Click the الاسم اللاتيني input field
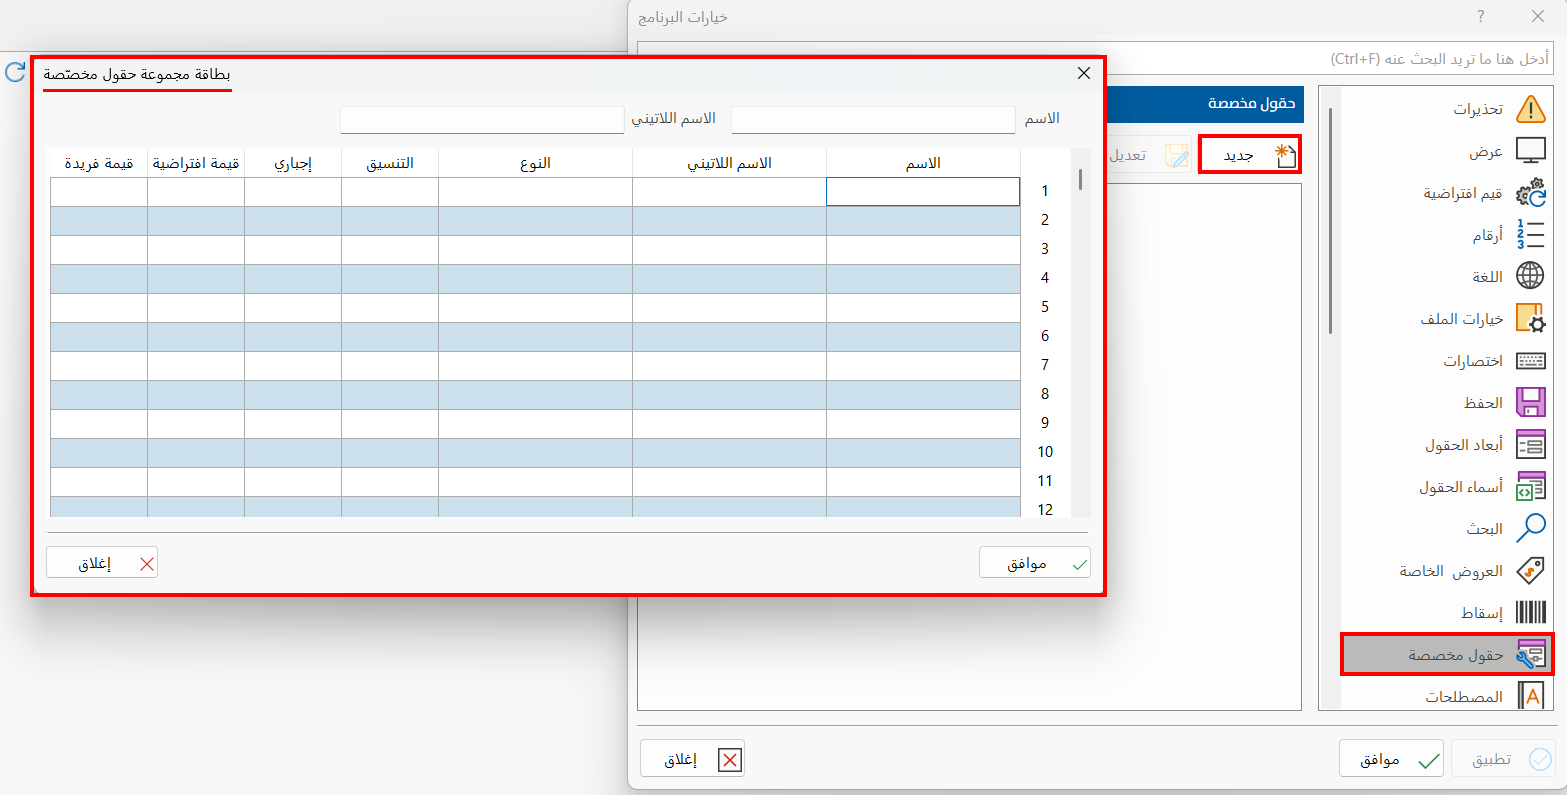Image resolution: width=1567 pixels, height=795 pixels. click(x=482, y=119)
